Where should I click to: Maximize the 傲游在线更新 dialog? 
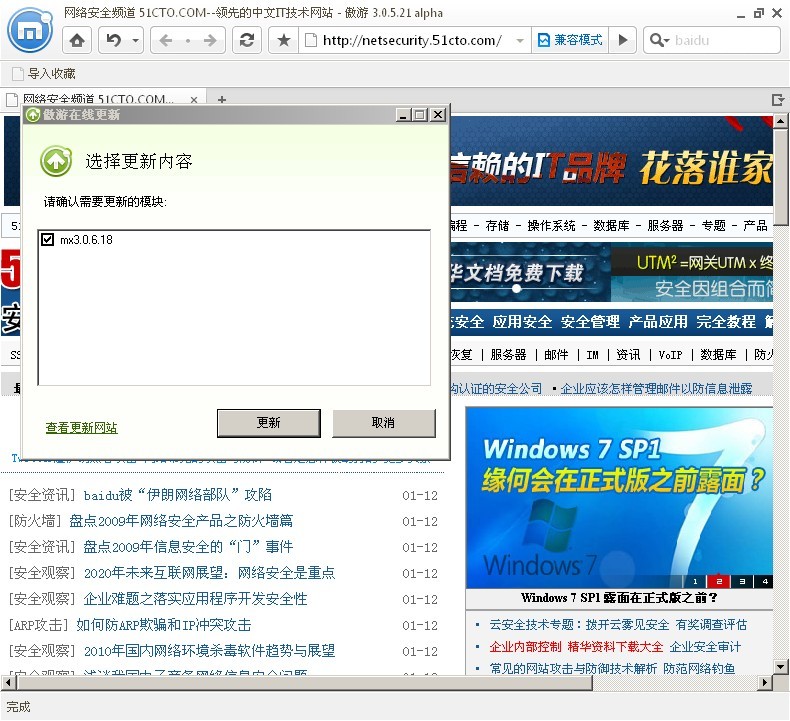(420, 115)
